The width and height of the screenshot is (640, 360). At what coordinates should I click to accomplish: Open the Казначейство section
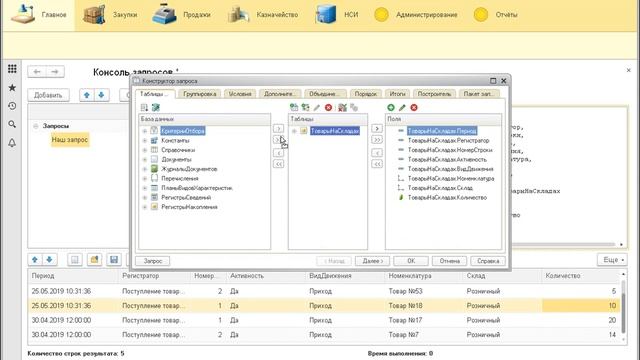point(263,15)
